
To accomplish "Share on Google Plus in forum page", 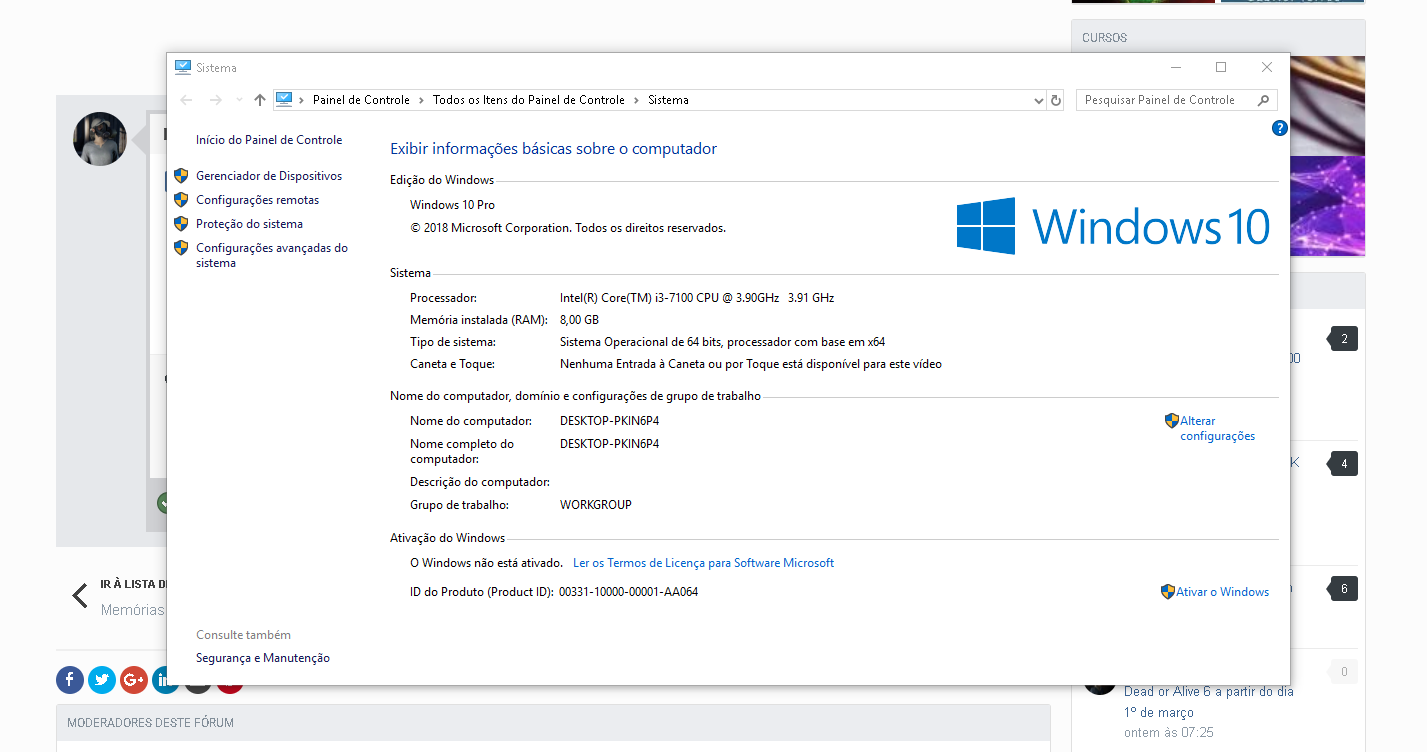I will coord(134,680).
